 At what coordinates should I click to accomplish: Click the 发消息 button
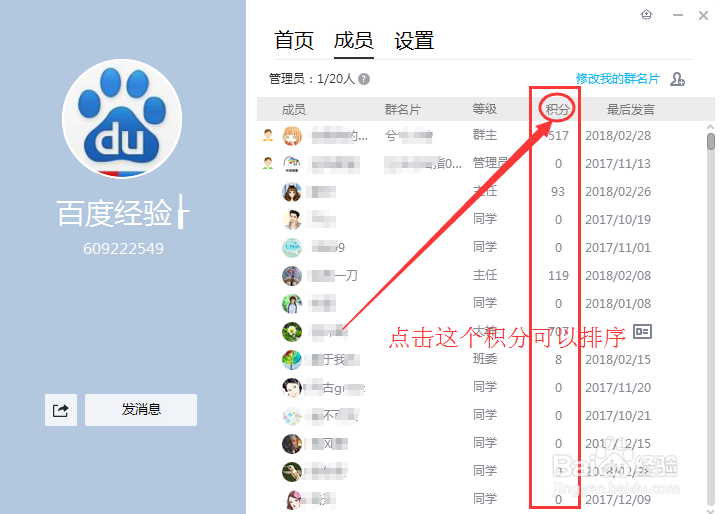tap(141, 409)
